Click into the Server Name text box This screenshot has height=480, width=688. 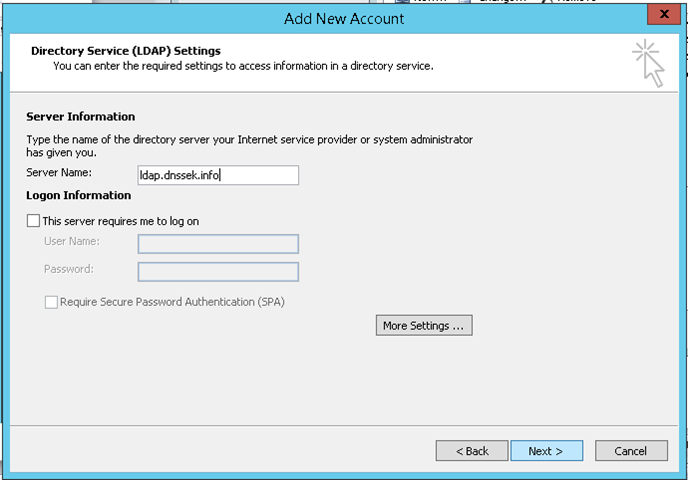point(218,175)
